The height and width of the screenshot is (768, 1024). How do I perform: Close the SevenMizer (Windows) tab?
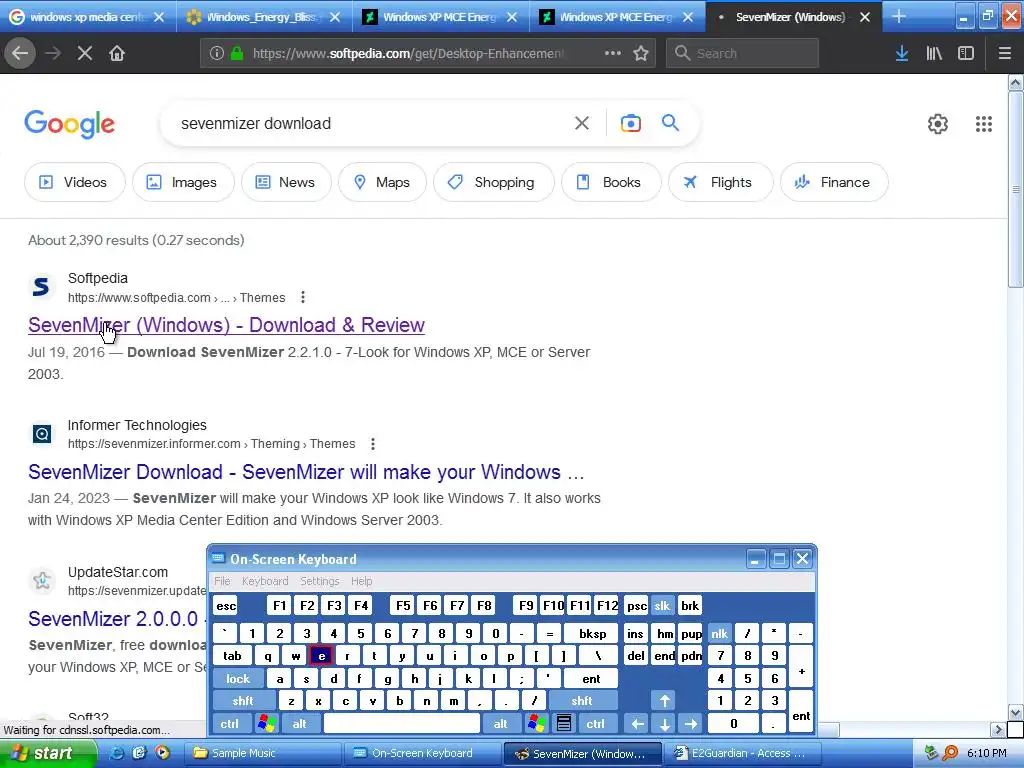point(865,17)
